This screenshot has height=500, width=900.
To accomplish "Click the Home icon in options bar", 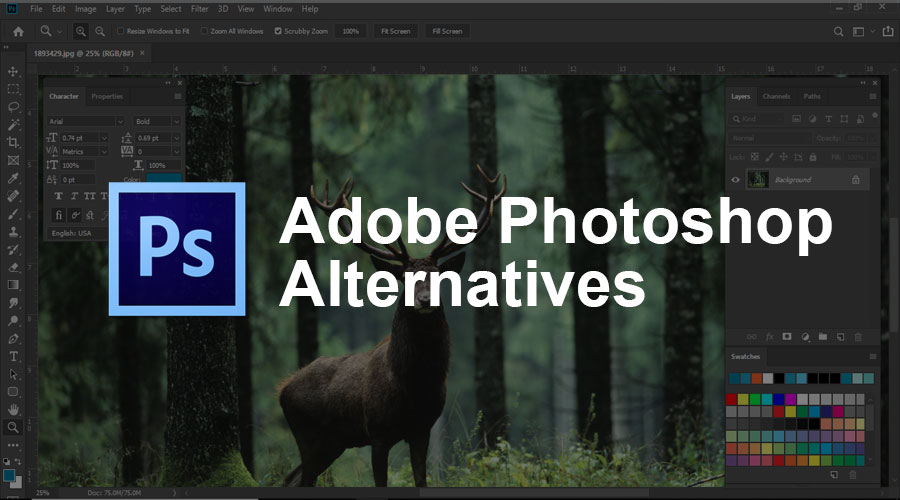I will point(18,31).
